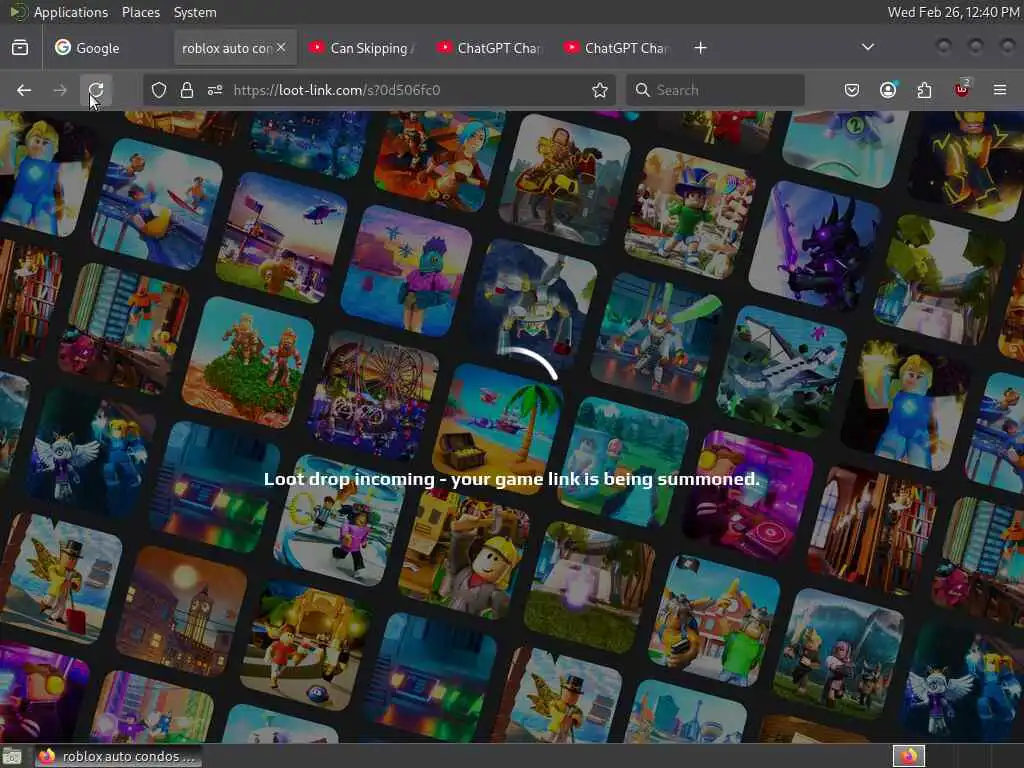The image size is (1024, 768).
Task: Click the construction worker hard hat thumbnail
Action: [466, 553]
